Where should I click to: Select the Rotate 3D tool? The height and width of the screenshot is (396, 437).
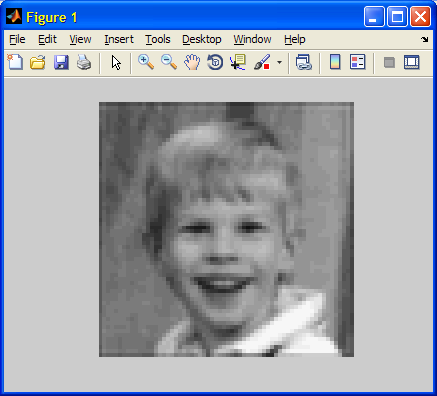pos(215,62)
